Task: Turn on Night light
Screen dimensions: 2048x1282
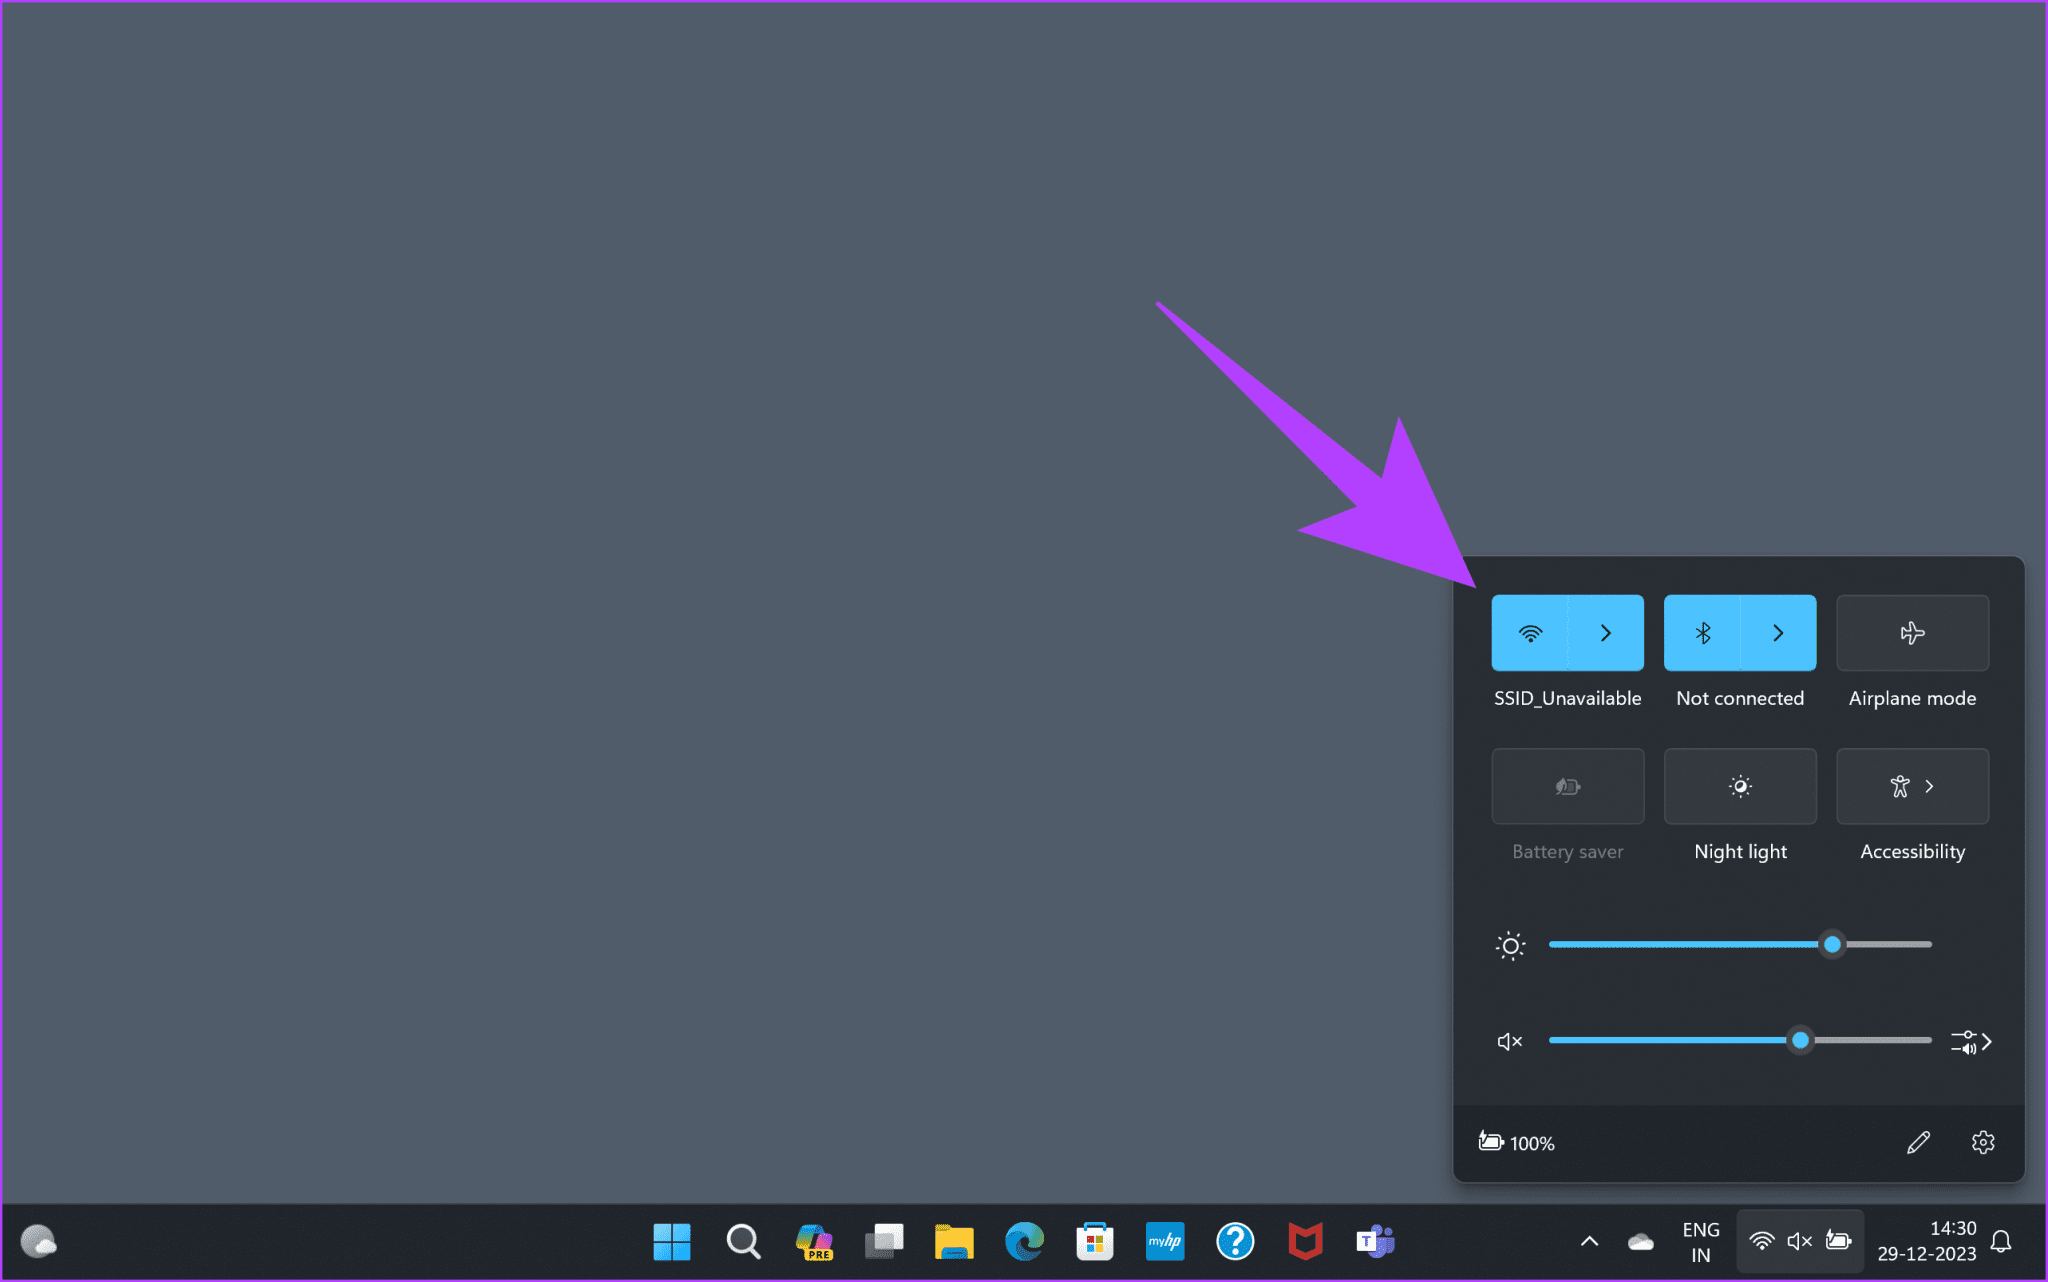Action: (x=1739, y=786)
